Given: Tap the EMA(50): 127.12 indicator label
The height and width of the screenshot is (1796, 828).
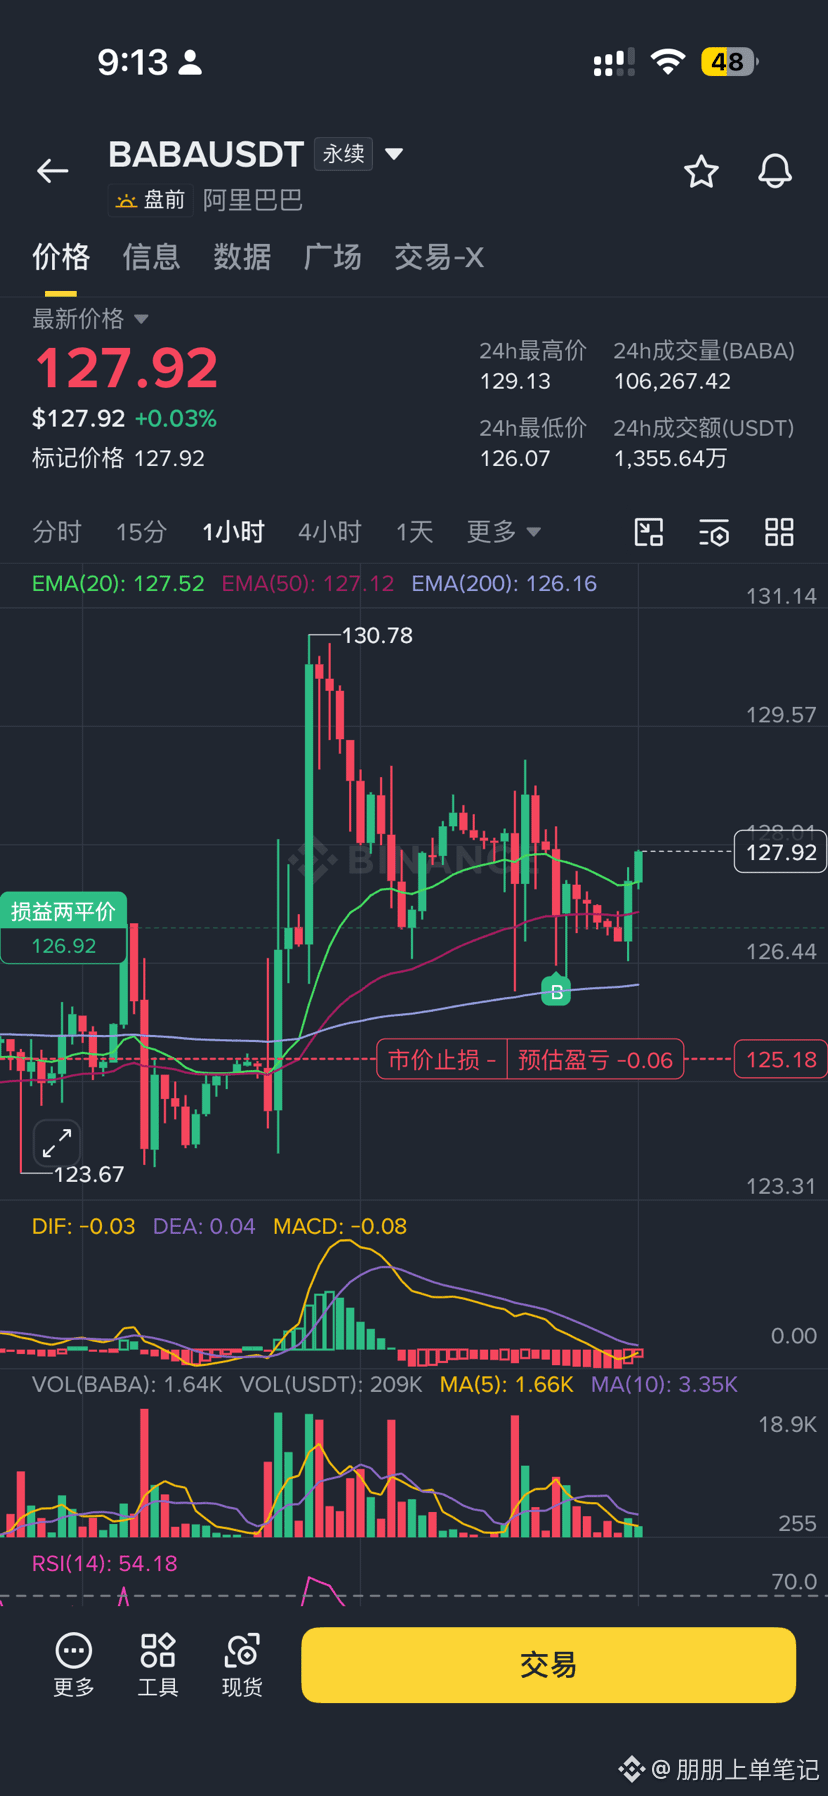Looking at the screenshot, I should pos(308,583).
